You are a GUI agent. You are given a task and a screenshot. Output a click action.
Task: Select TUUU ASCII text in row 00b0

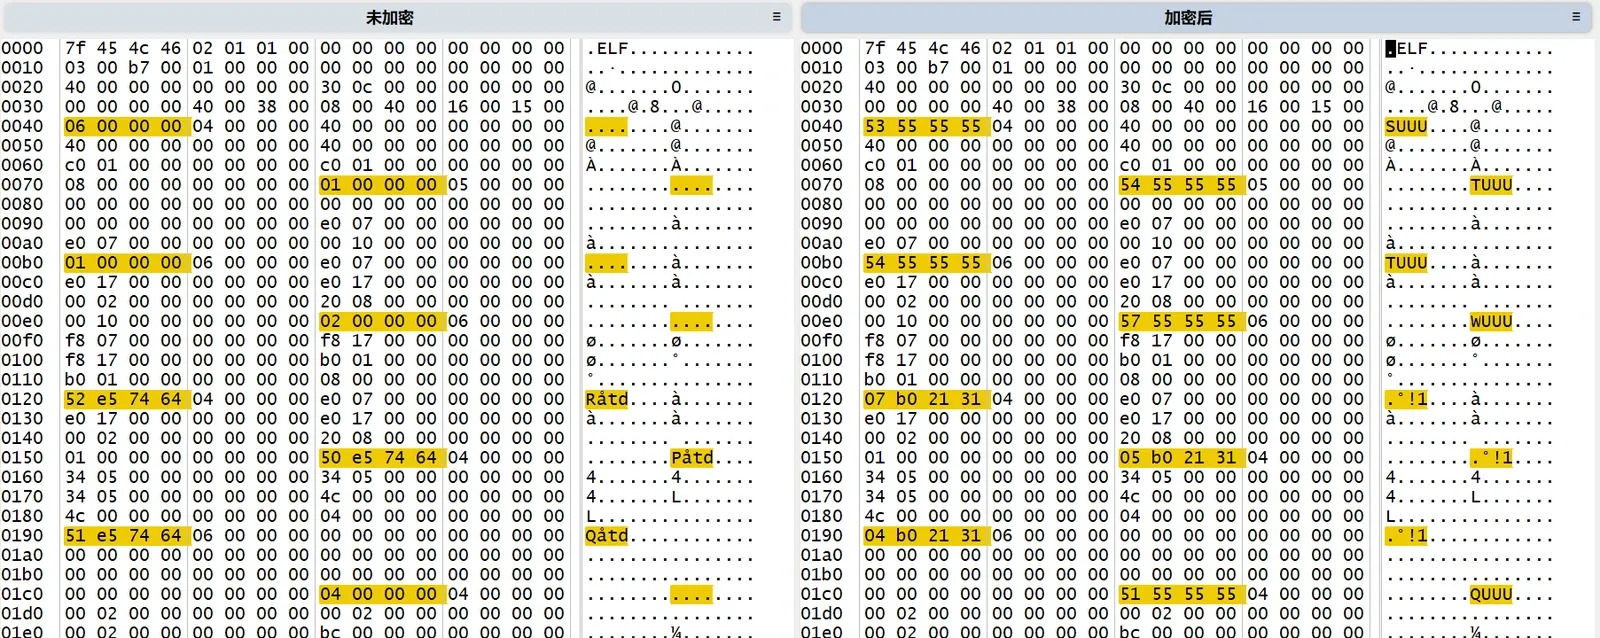[x=1406, y=263]
